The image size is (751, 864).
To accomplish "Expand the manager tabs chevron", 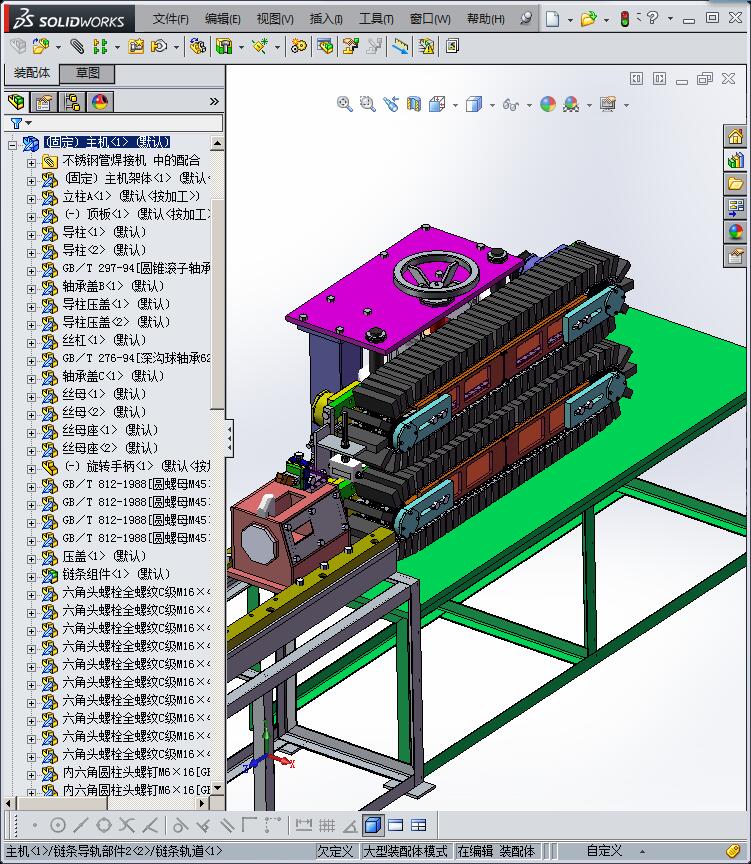I will coord(214,101).
